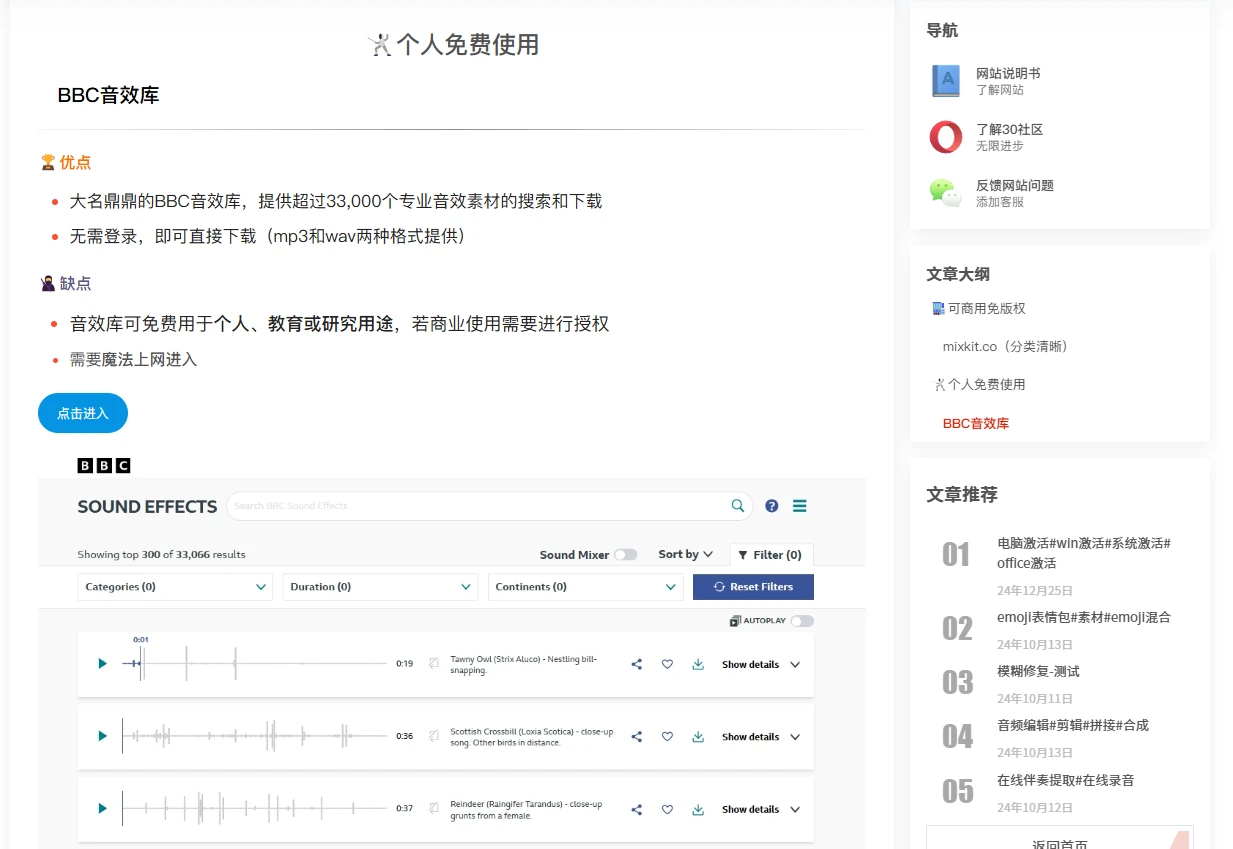Share the Reindeer sound

(637, 809)
